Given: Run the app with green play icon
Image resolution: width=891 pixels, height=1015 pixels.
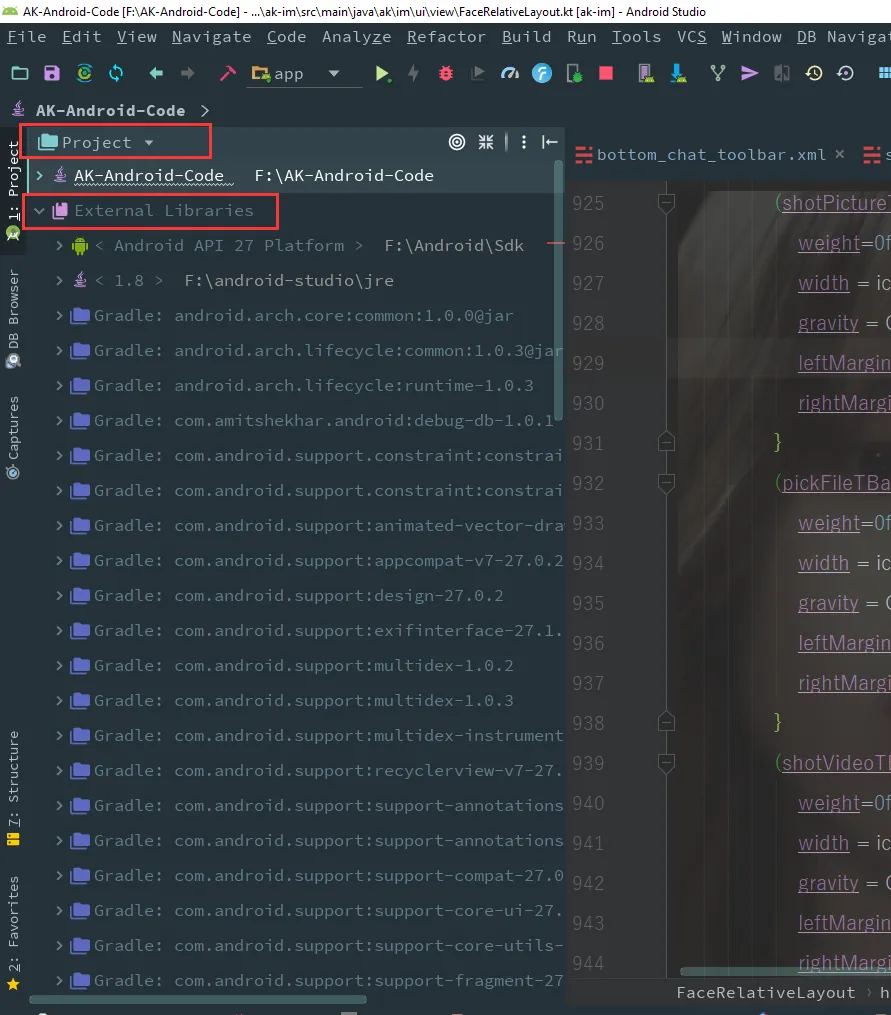Looking at the screenshot, I should [383, 74].
